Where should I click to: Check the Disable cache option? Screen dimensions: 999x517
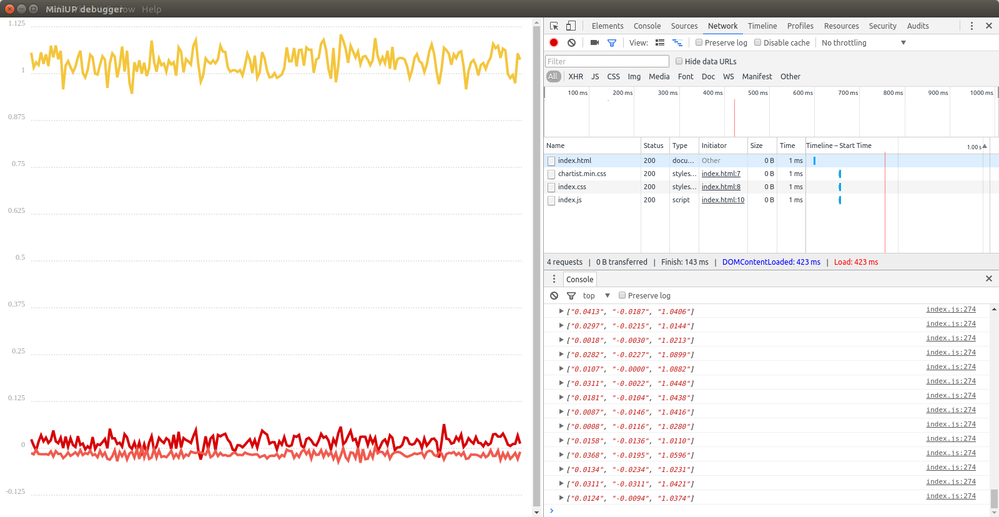758,43
